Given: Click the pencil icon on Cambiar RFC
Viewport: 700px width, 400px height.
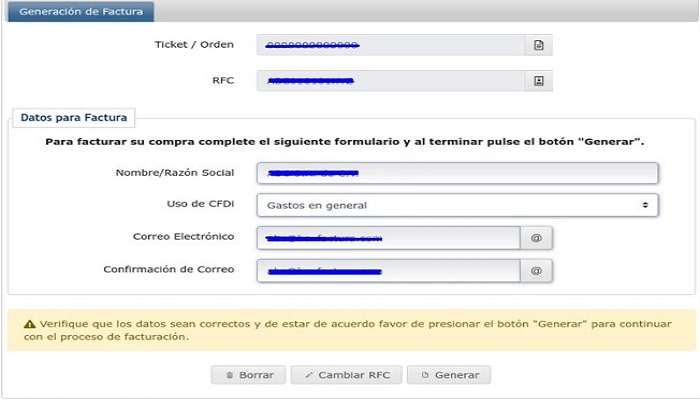Looking at the screenshot, I should click(308, 375).
